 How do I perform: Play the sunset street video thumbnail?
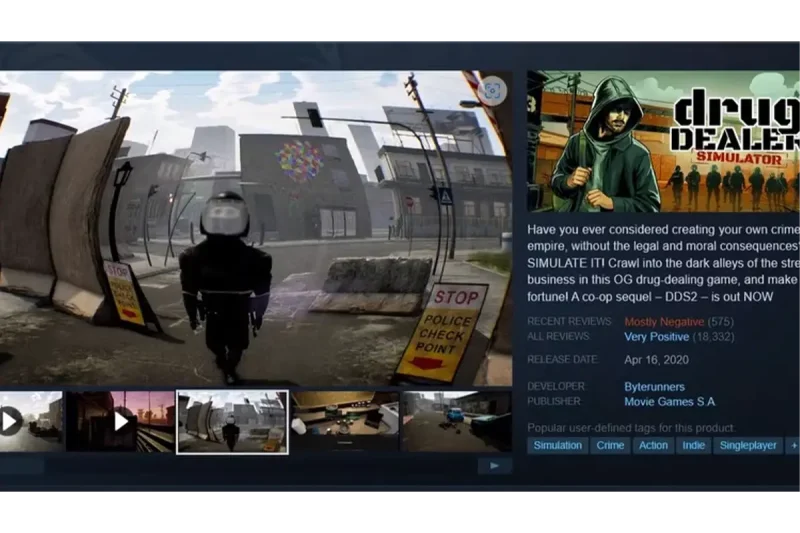click(120, 421)
